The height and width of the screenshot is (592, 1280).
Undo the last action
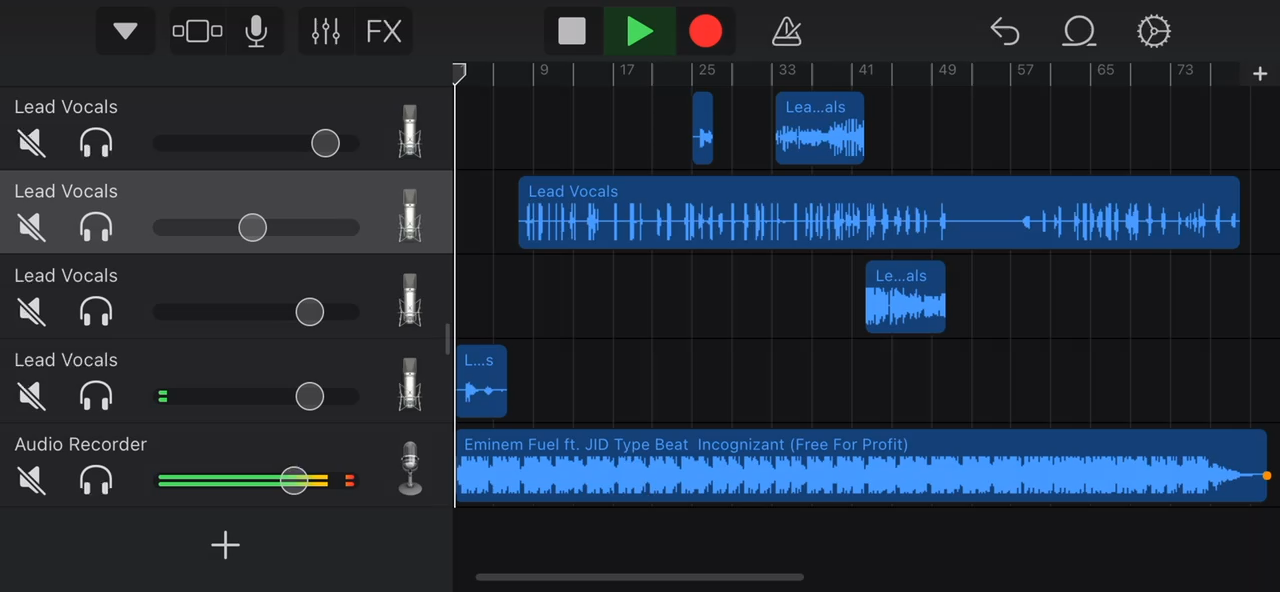point(1004,31)
